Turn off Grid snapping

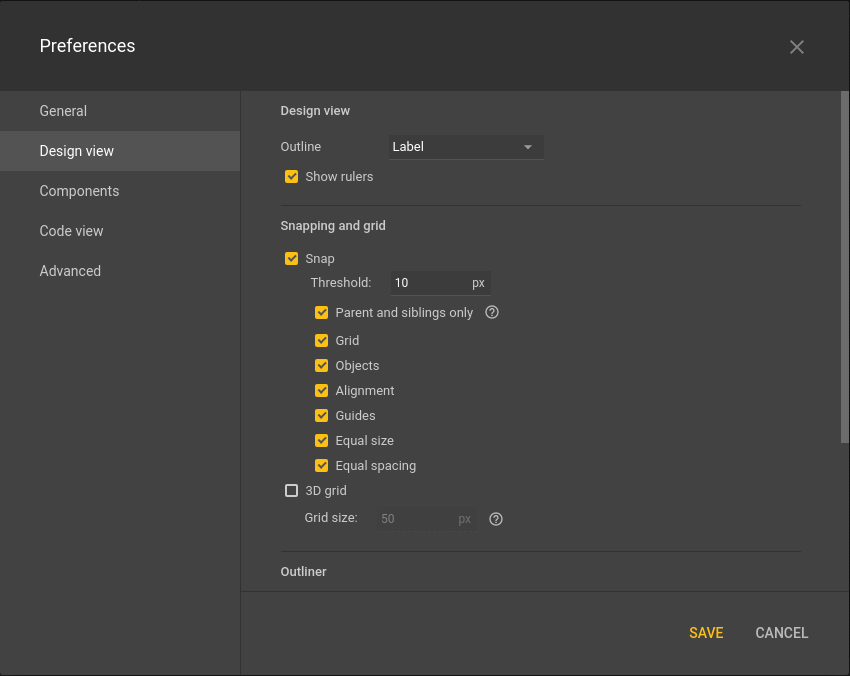click(x=321, y=340)
